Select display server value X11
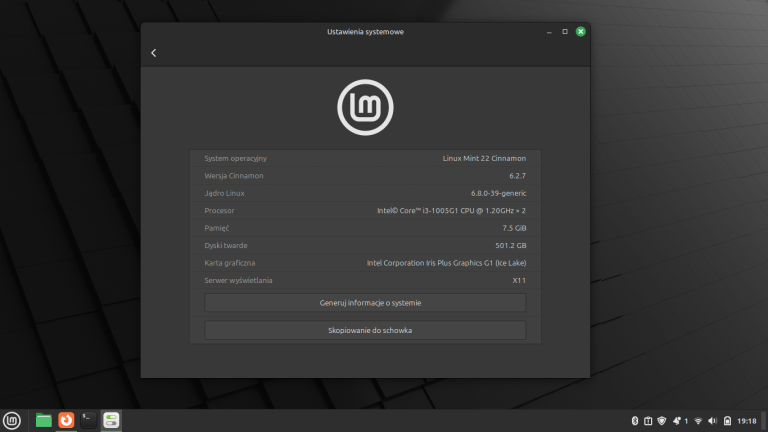This screenshot has height=432, width=768. pyautogui.click(x=519, y=281)
